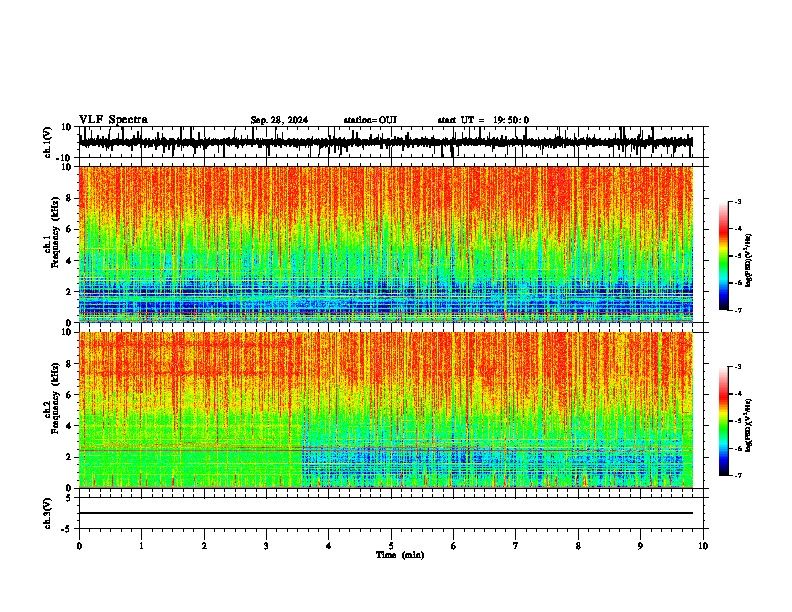The width and height of the screenshot is (792, 612).
Task: Click the Time (min) axis title
Action: pyautogui.click(x=400, y=555)
